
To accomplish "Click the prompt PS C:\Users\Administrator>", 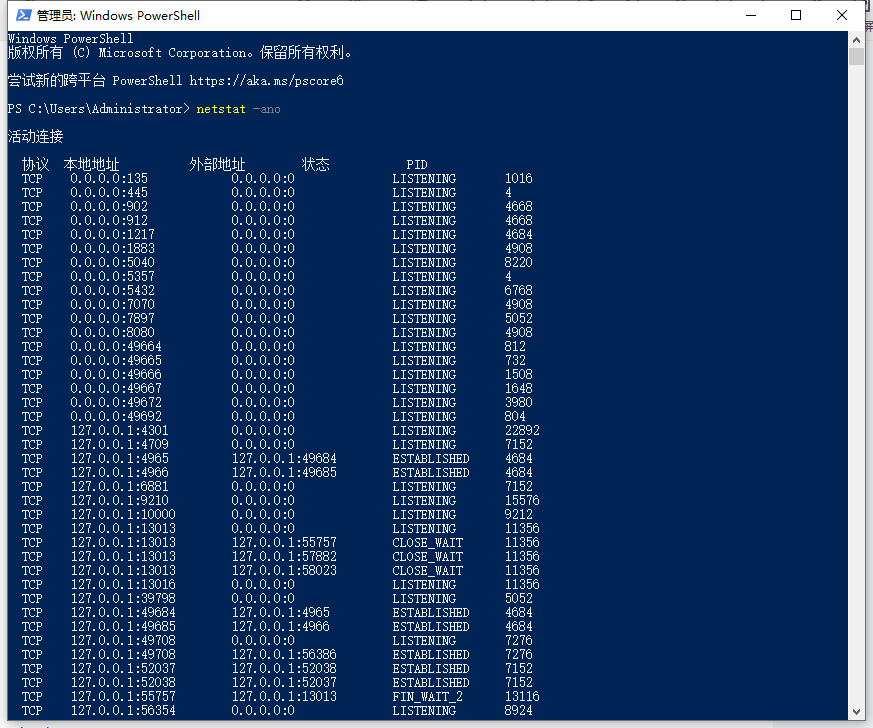I will click(99, 109).
